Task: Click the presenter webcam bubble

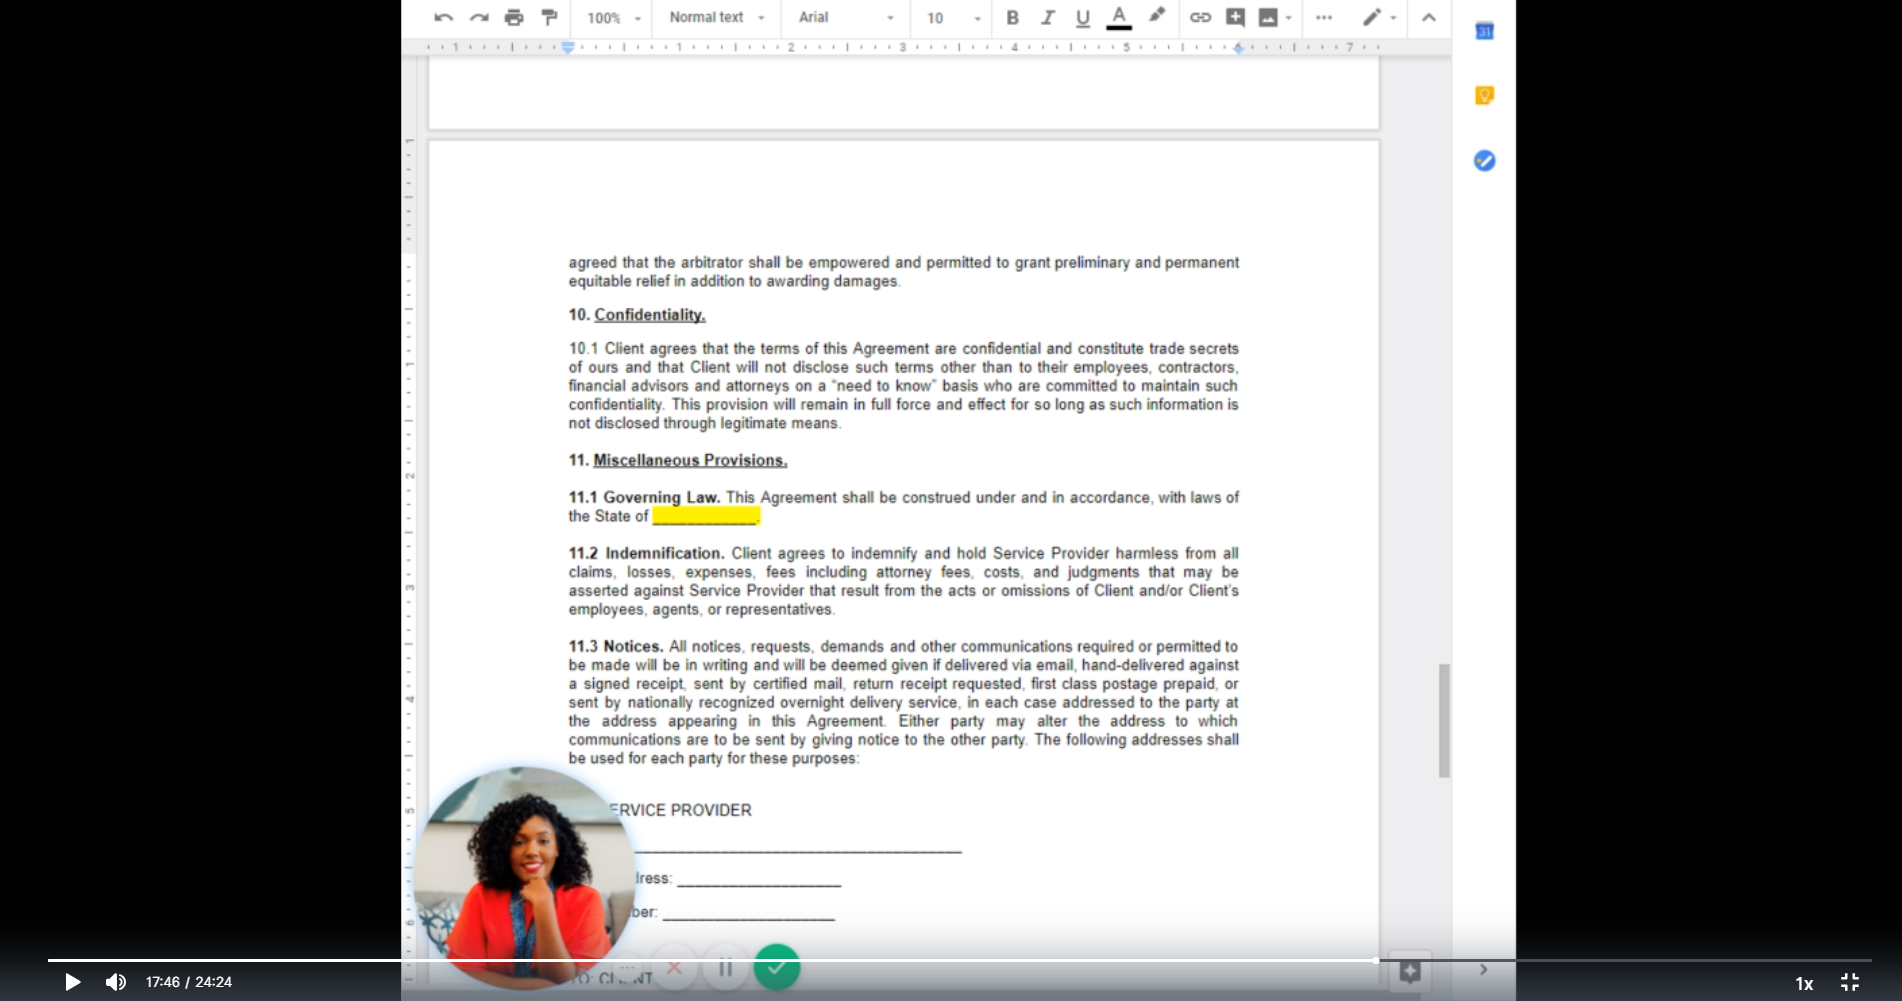Action: point(524,878)
